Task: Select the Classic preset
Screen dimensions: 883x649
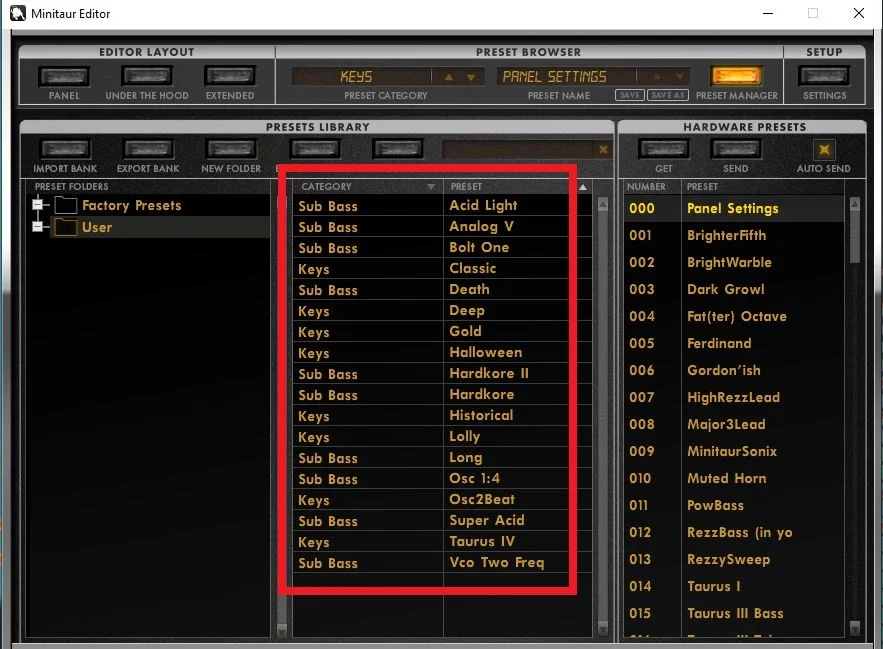Action: coord(472,268)
